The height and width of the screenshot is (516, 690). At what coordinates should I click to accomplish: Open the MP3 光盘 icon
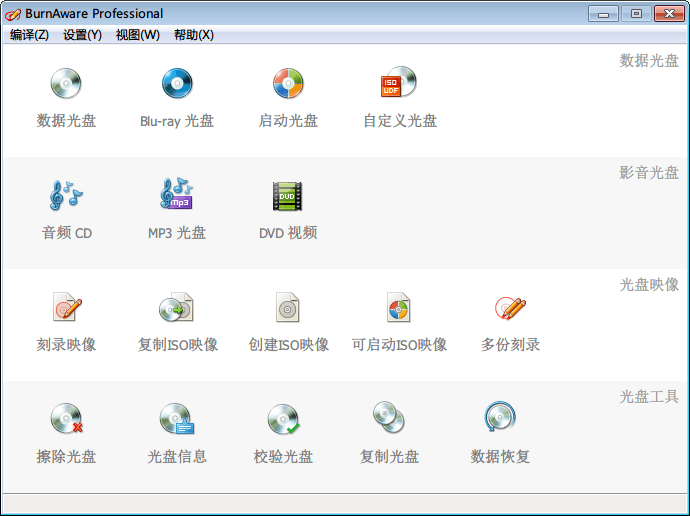(176, 194)
